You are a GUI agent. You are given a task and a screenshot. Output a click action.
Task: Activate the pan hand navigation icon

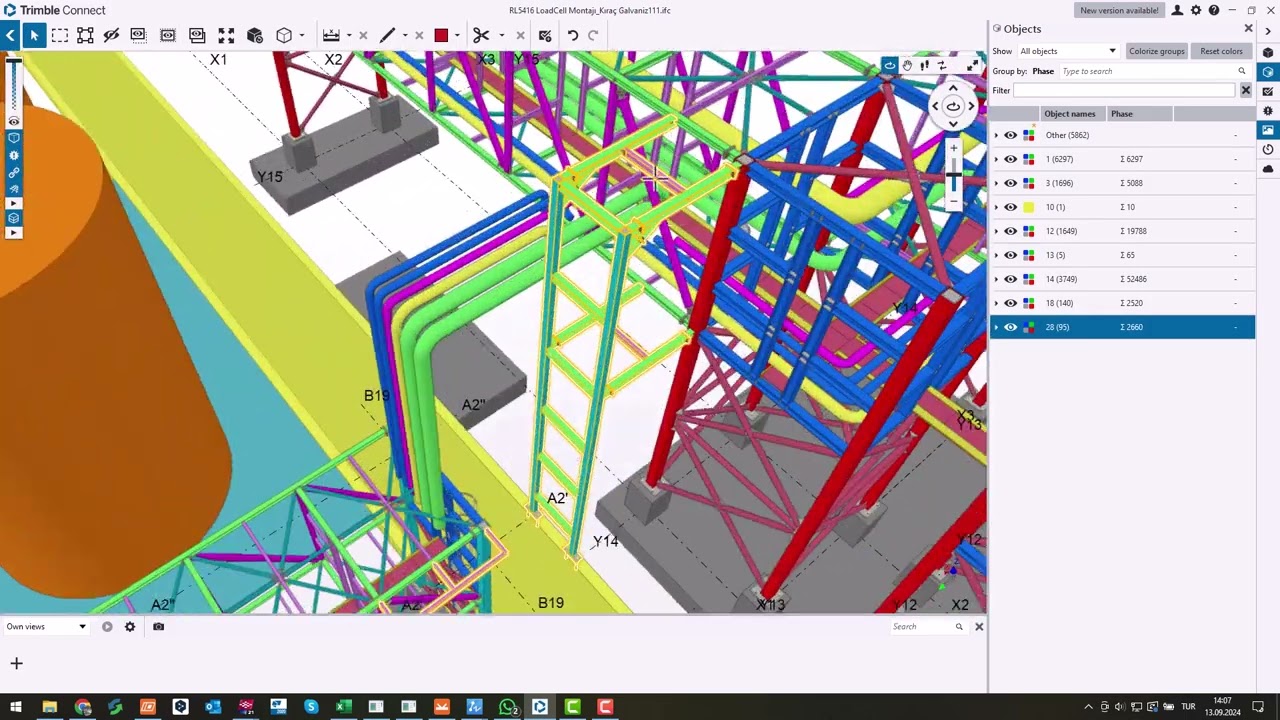point(907,66)
